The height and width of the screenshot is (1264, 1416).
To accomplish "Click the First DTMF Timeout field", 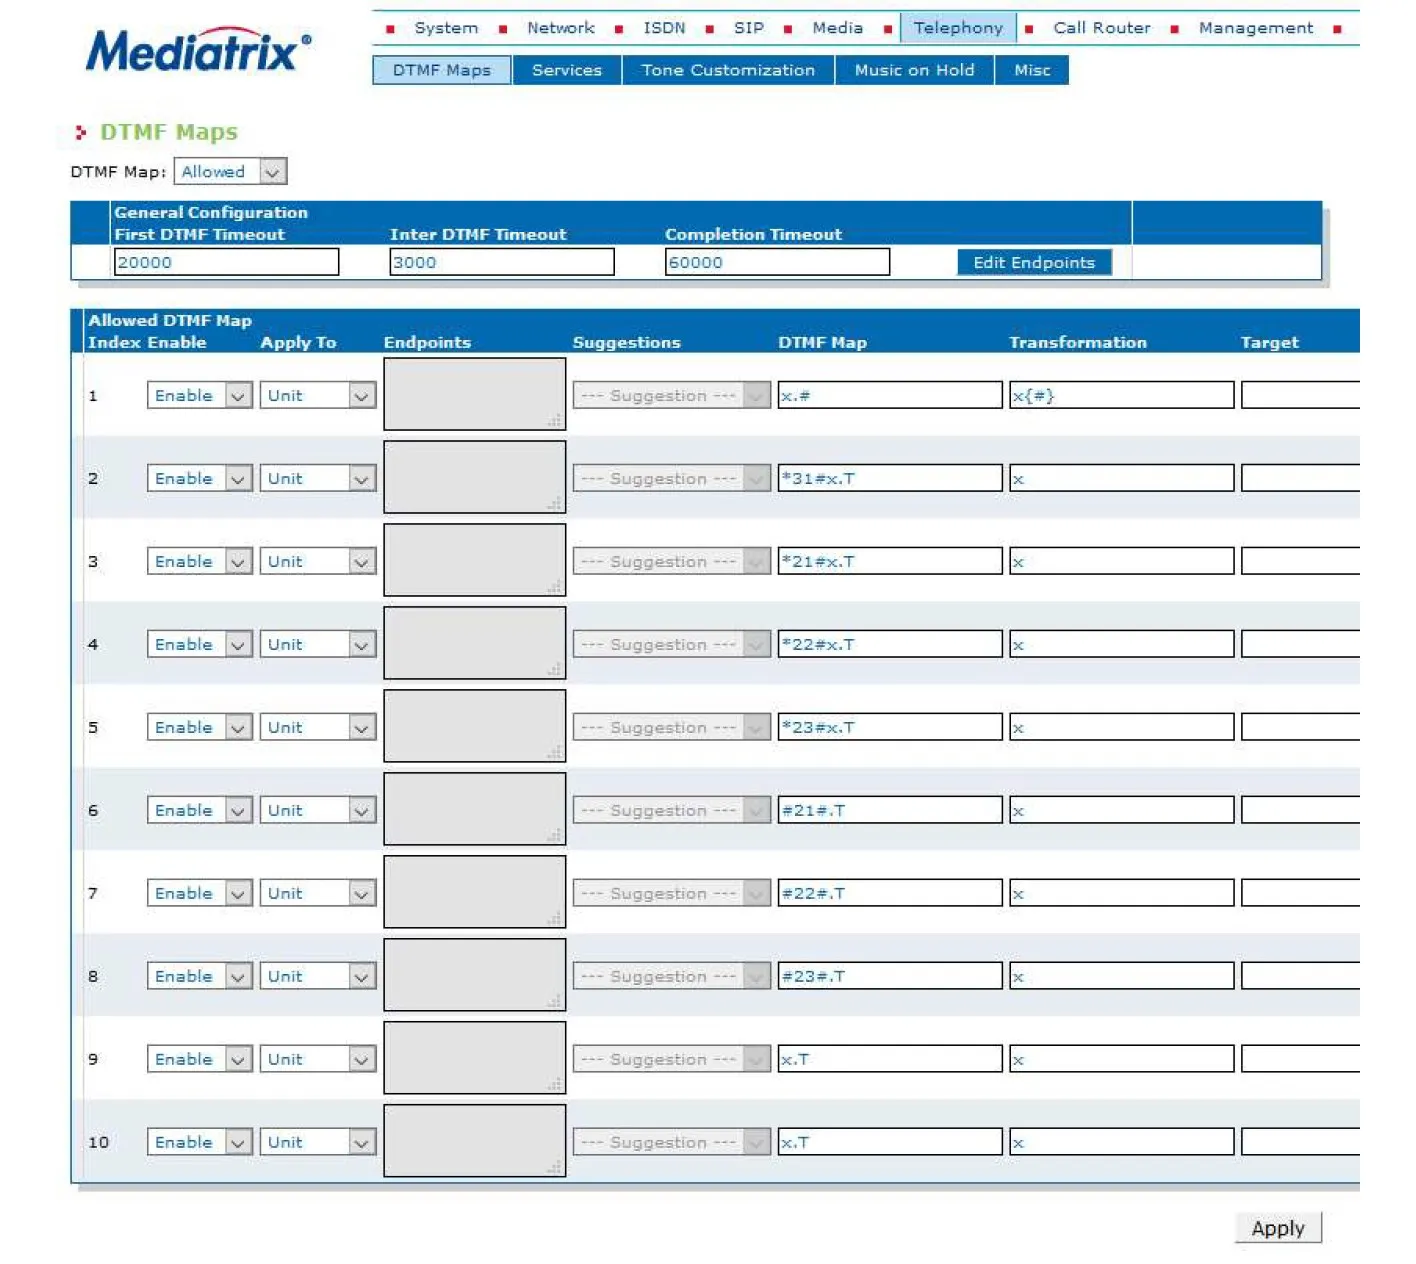I will 226,262.
